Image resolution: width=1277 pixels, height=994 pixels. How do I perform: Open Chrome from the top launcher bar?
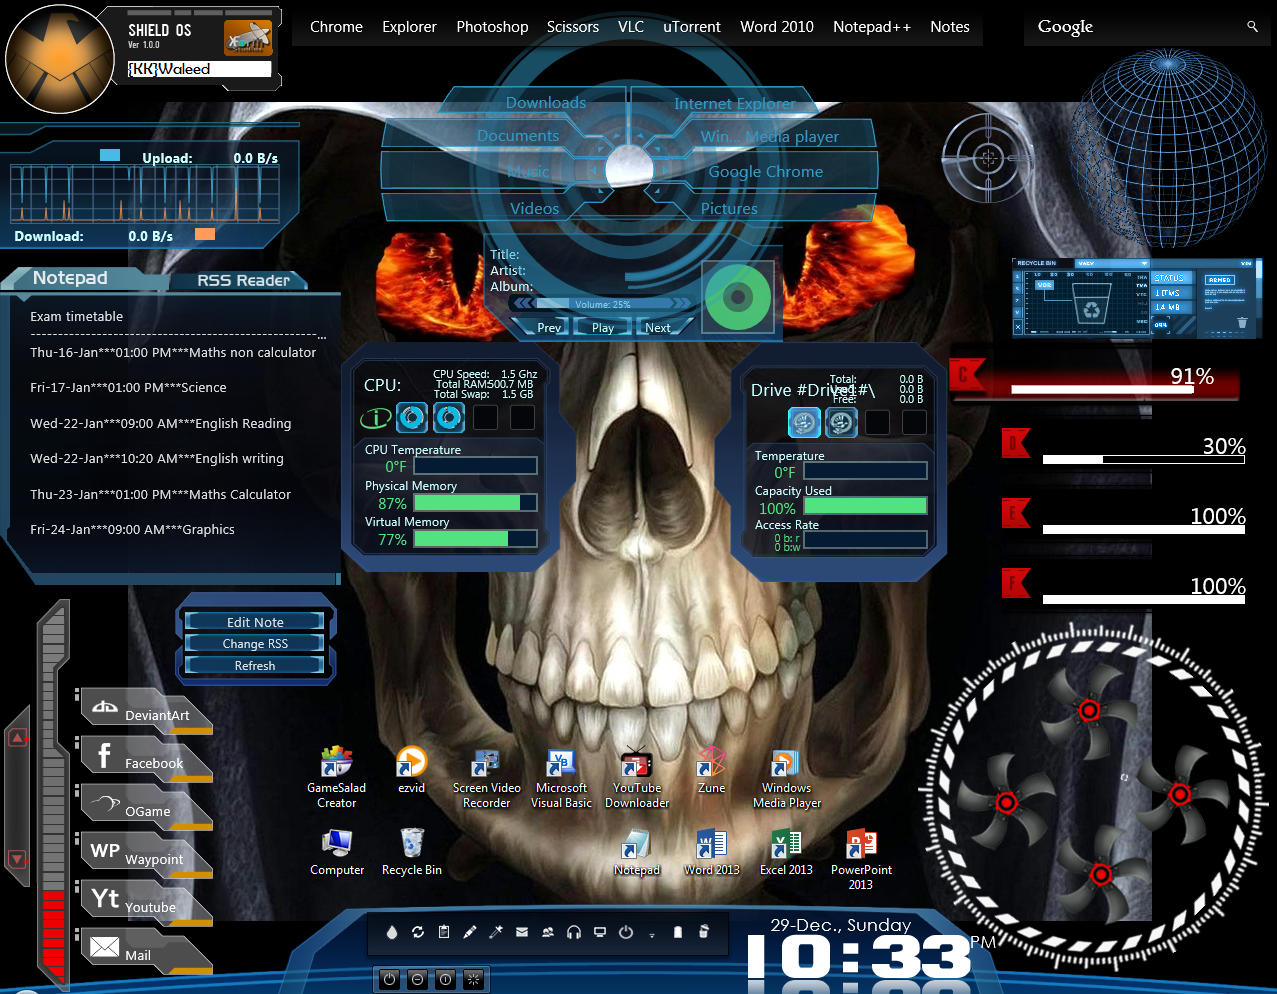click(336, 27)
